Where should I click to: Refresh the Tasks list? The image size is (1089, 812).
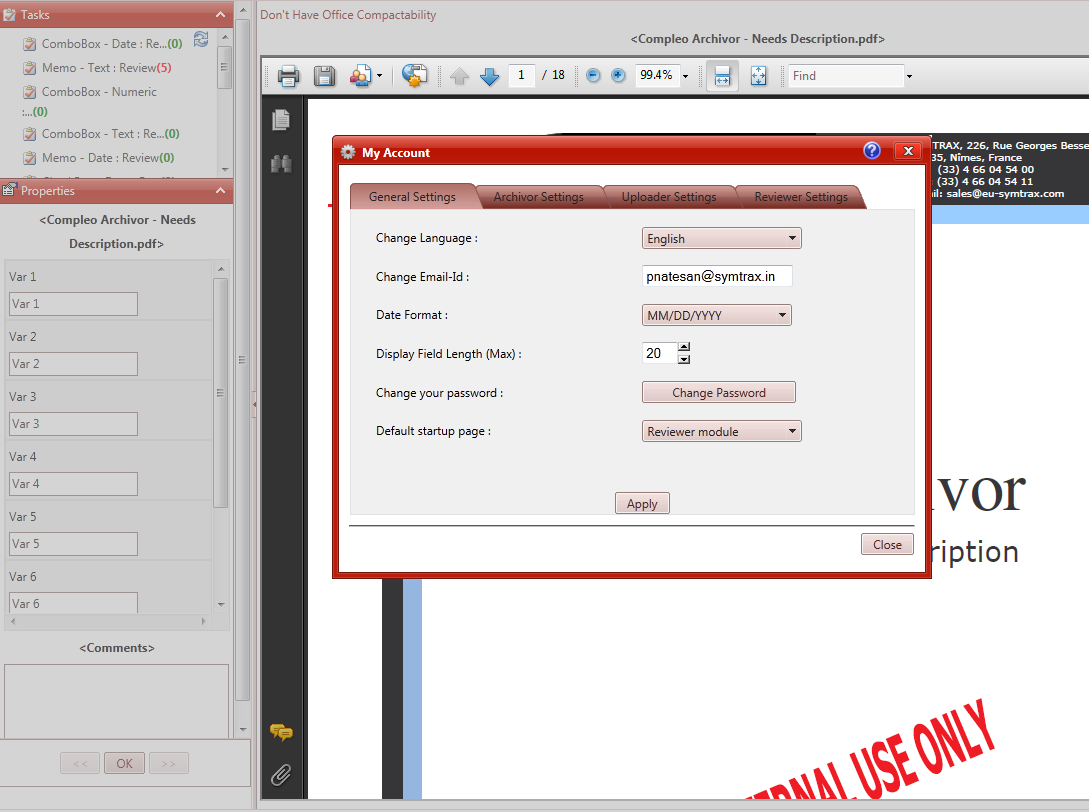pos(201,40)
